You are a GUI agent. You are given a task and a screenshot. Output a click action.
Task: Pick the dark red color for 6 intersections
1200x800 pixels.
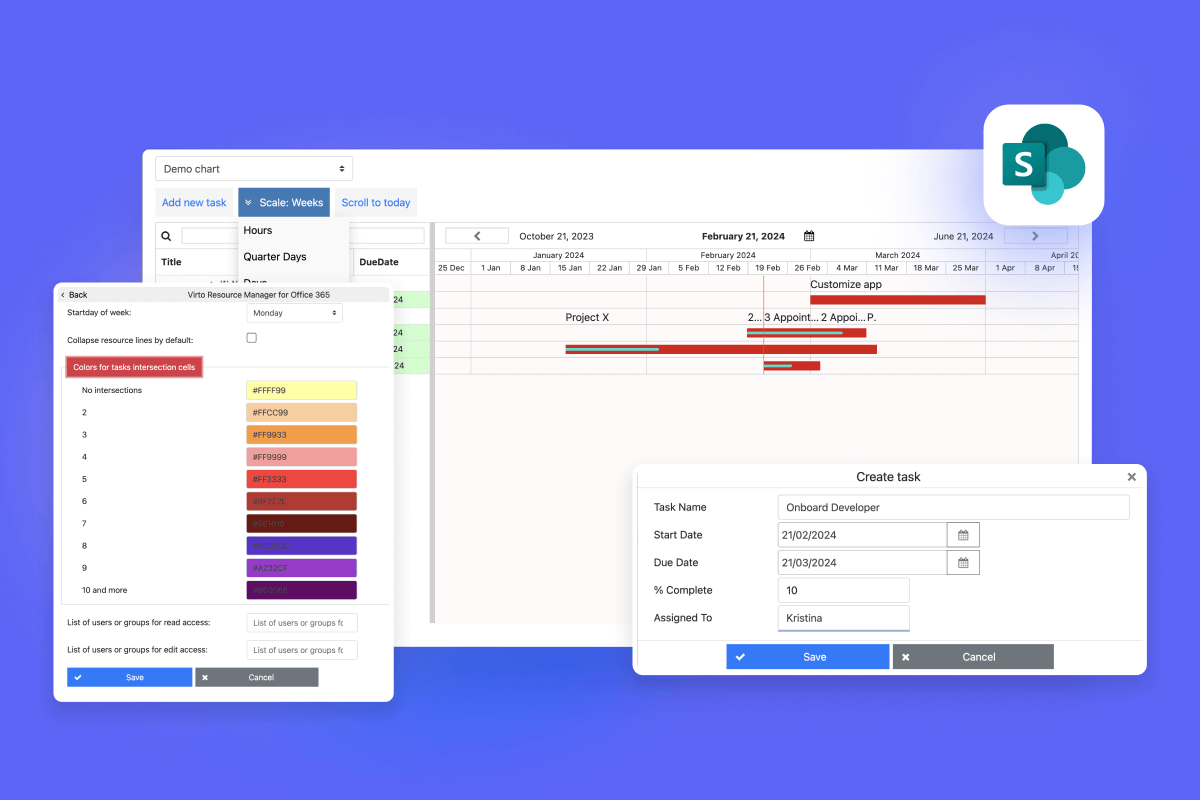point(301,502)
